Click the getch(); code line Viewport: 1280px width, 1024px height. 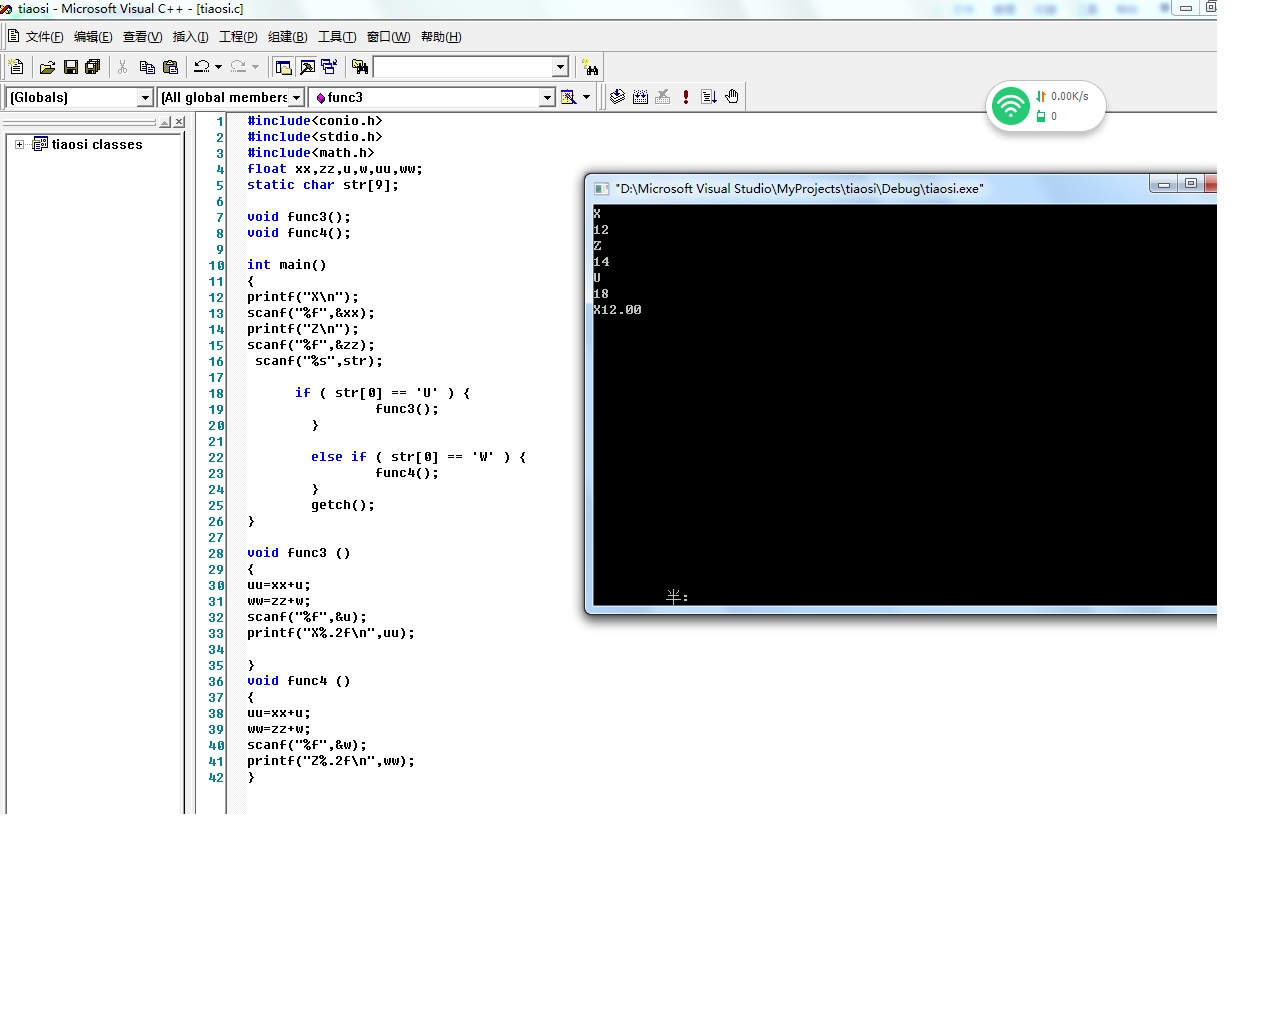(343, 505)
